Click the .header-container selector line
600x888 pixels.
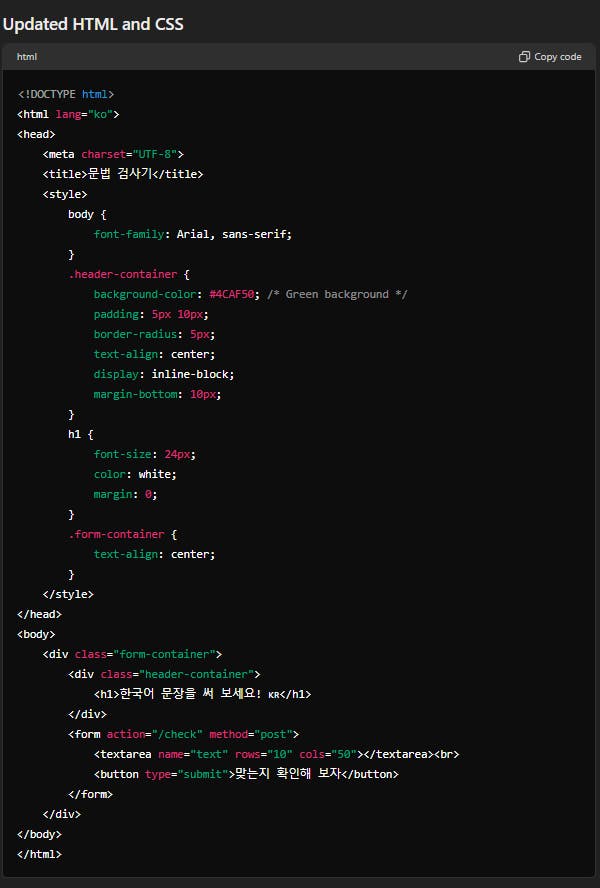129,274
